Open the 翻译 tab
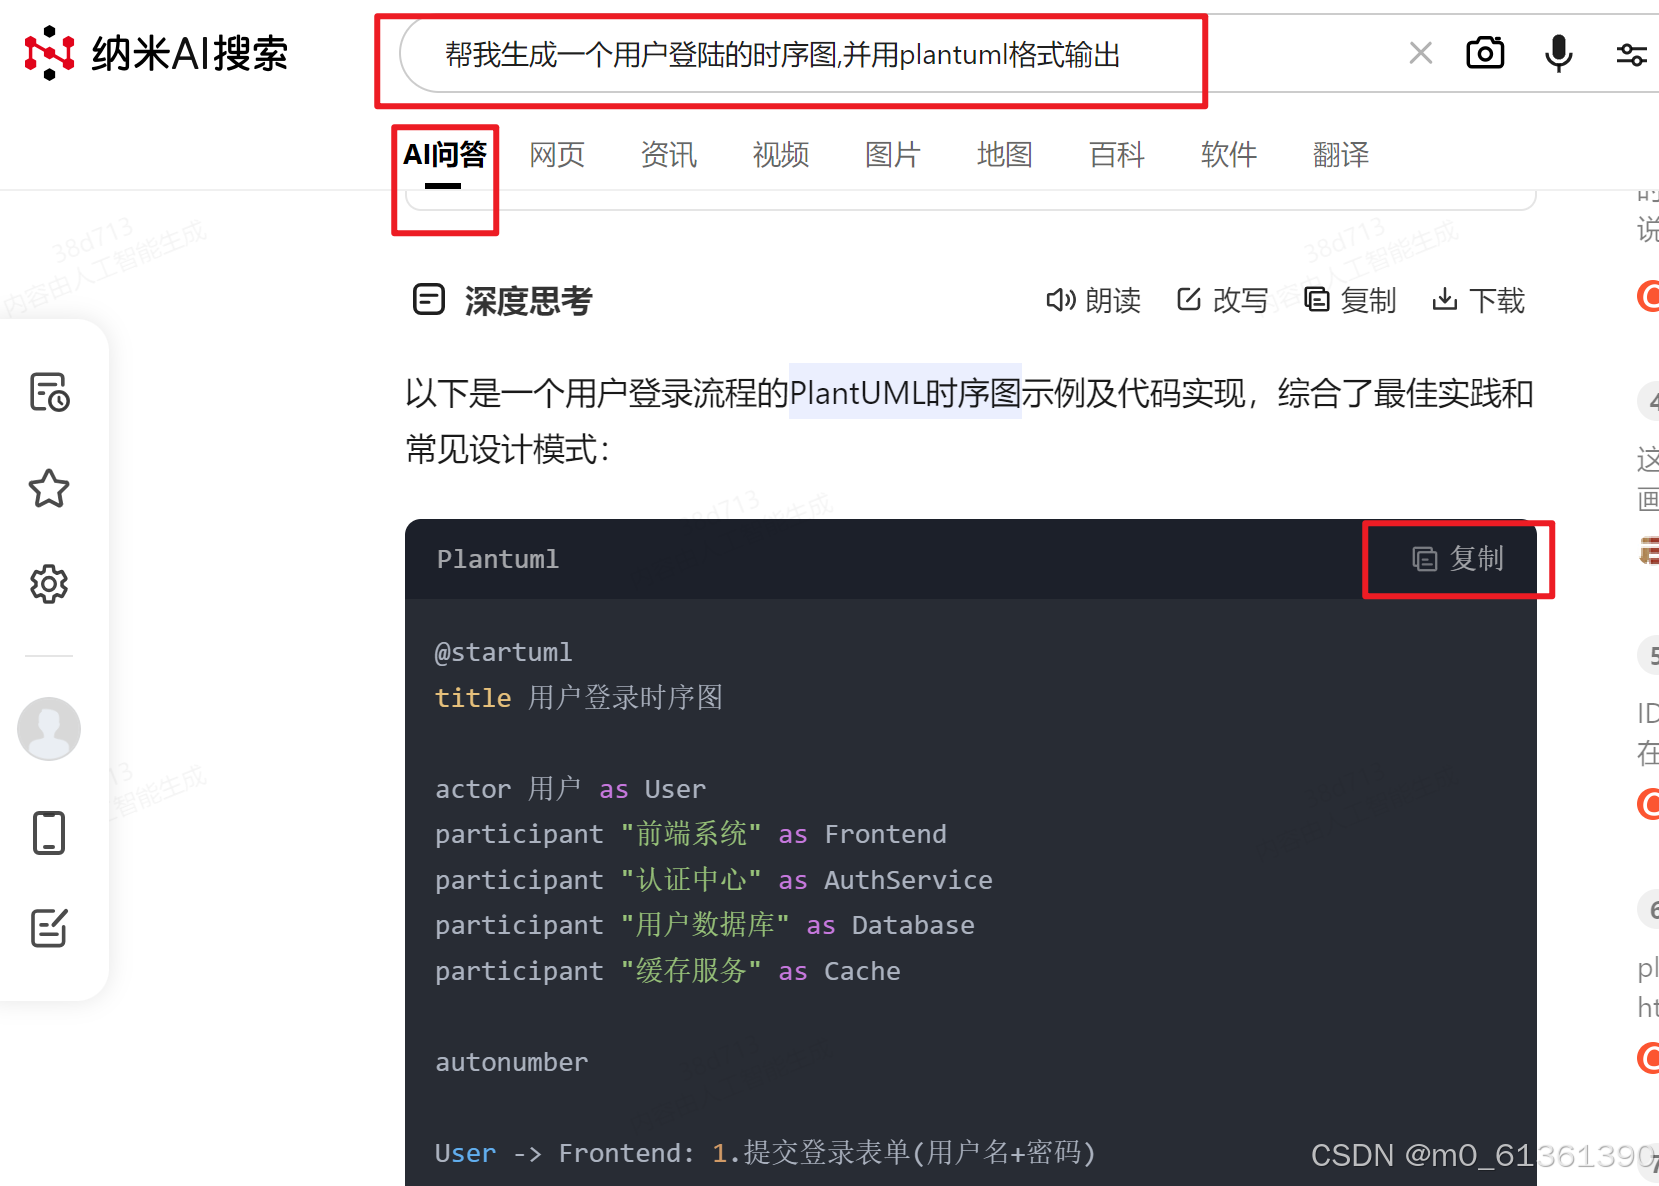The width and height of the screenshot is (1659, 1186). click(x=1341, y=155)
